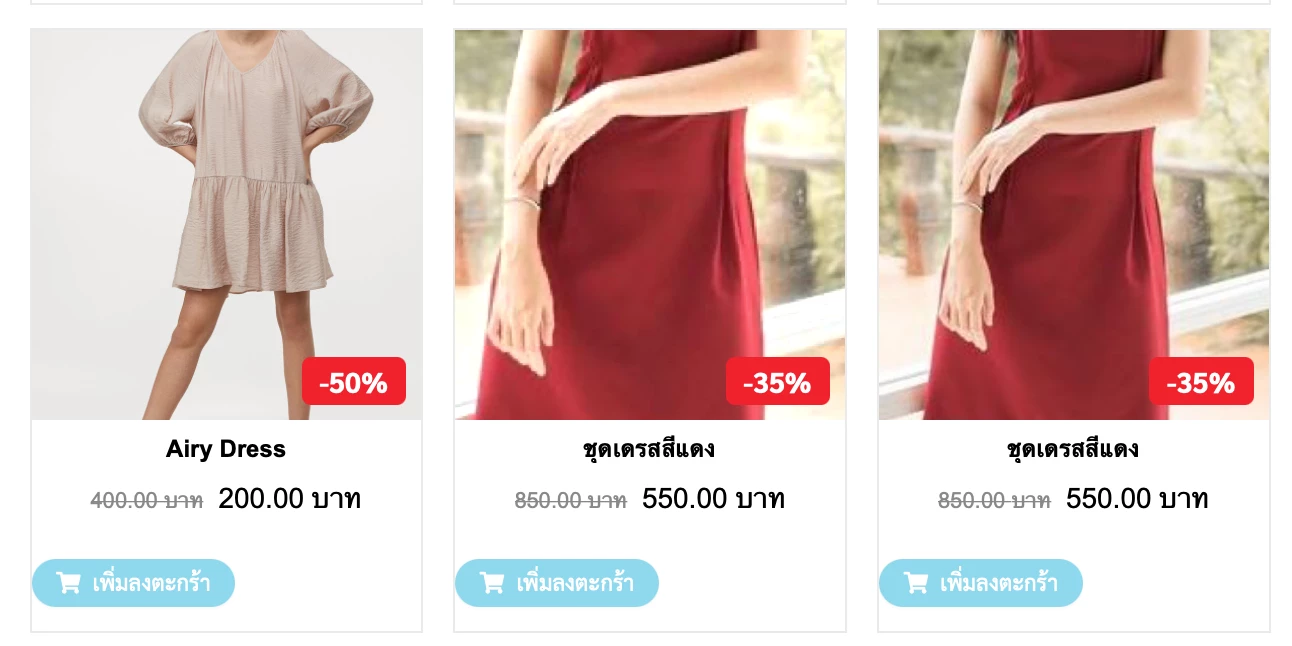Open the middle ชุดเดรสสีแดง product title
The width and height of the screenshot is (1292, 646).
649,449
